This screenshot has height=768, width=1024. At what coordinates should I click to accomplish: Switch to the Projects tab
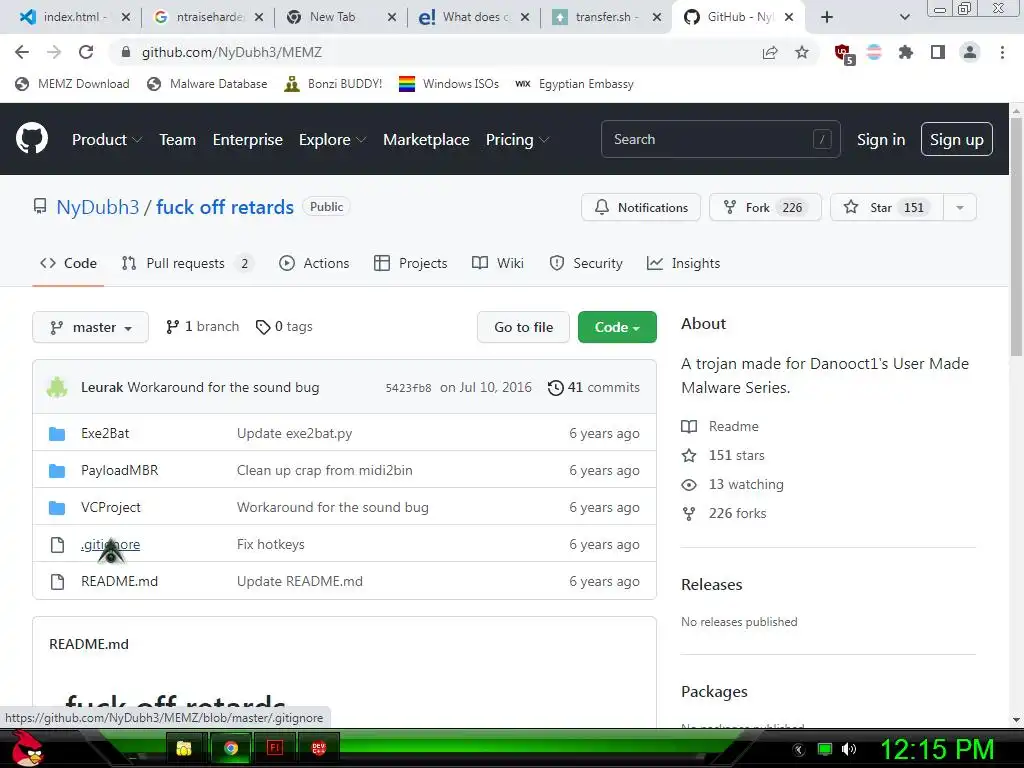[410, 263]
